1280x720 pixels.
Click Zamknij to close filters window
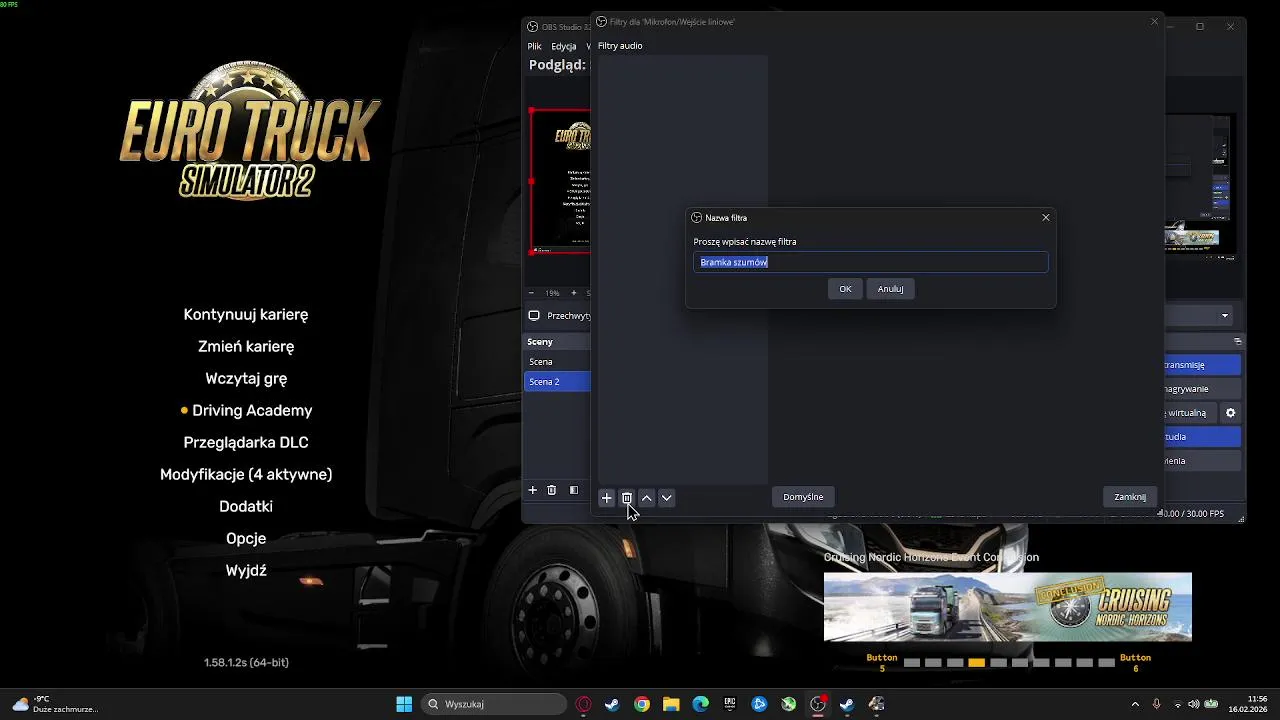(x=1130, y=497)
